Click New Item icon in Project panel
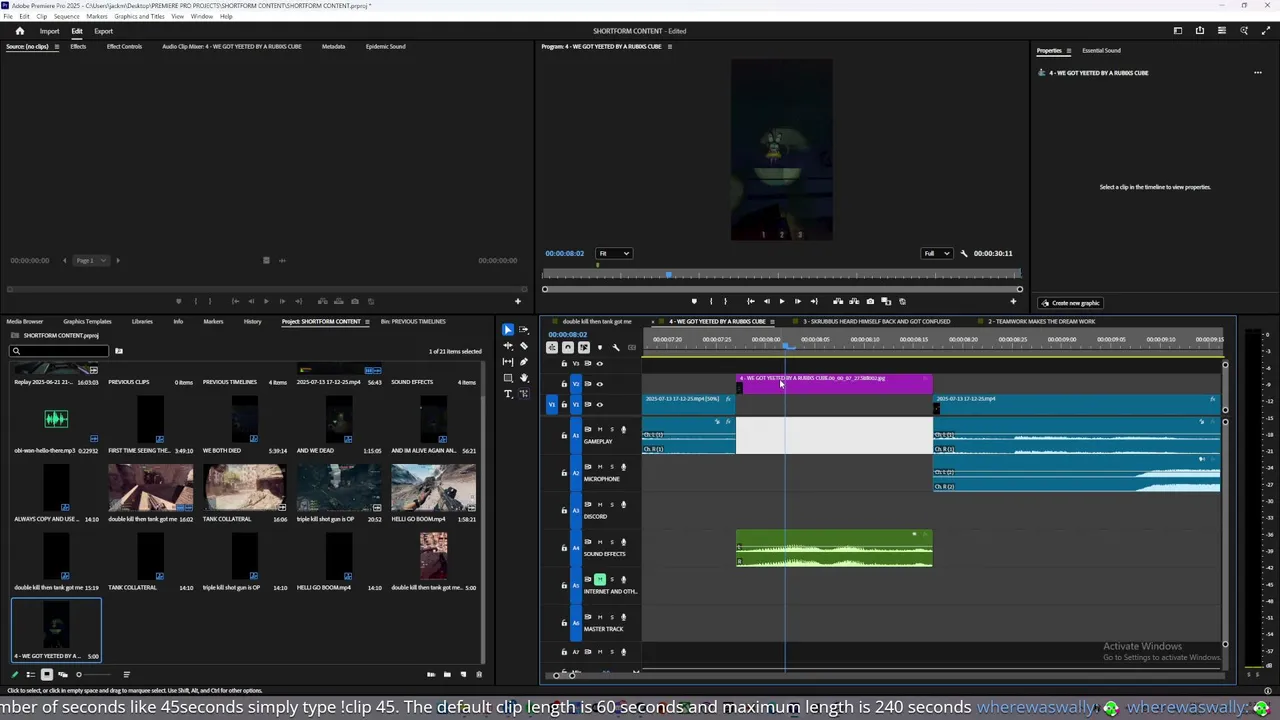Image resolution: width=1280 pixels, height=720 pixels. (x=462, y=674)
